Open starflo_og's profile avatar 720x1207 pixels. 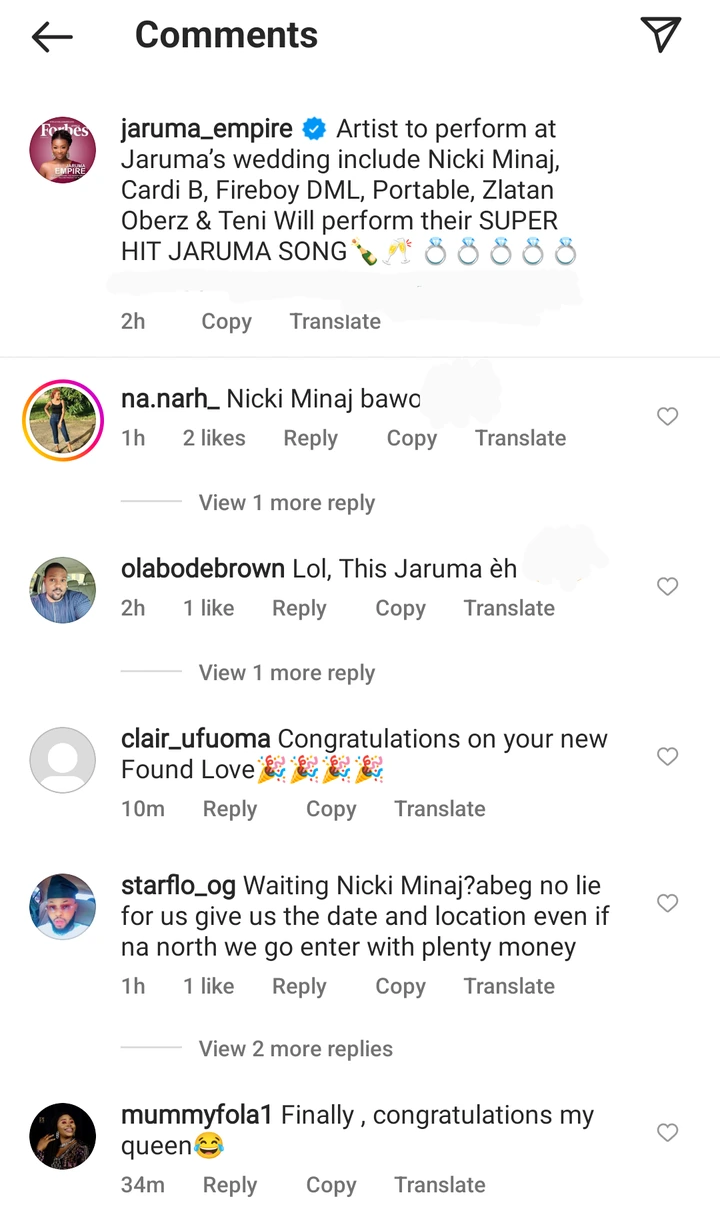coord(63,907)
